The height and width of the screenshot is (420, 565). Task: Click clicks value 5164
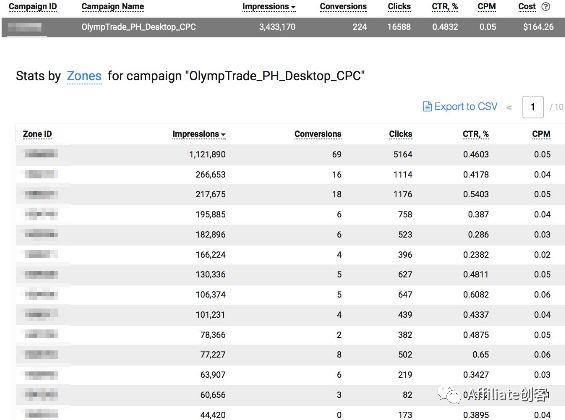[x=403, y=155]
